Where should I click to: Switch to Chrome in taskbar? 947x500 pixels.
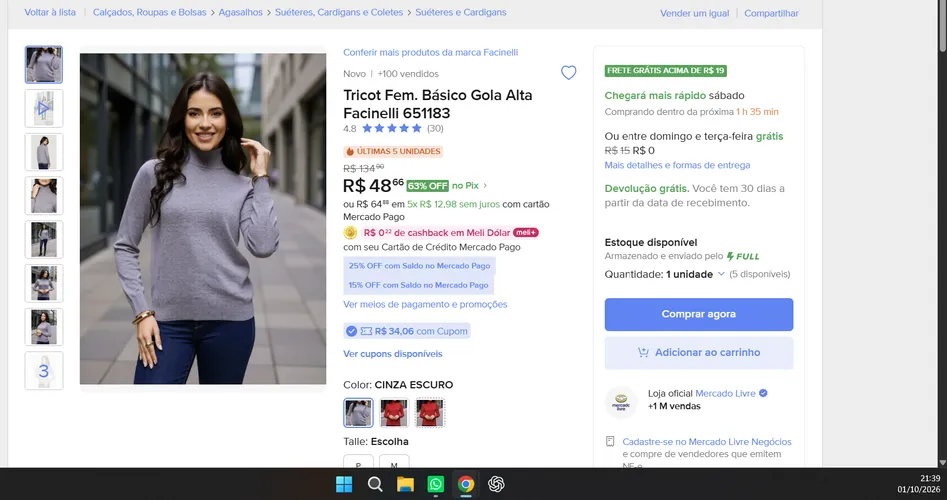click(466, 484)
